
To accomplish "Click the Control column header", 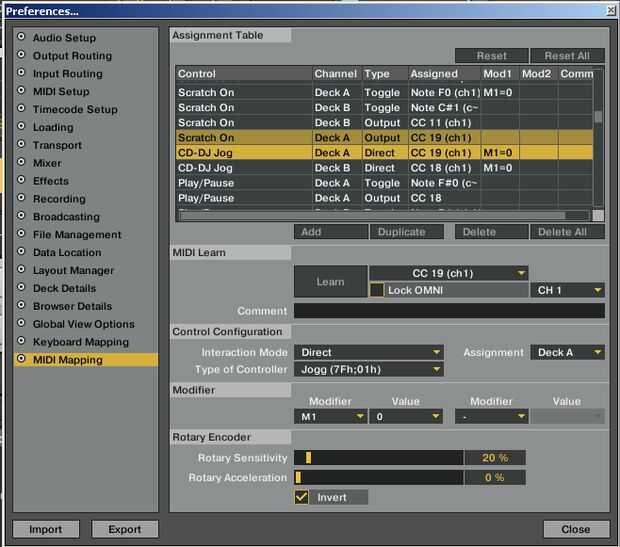I will 244,74.
